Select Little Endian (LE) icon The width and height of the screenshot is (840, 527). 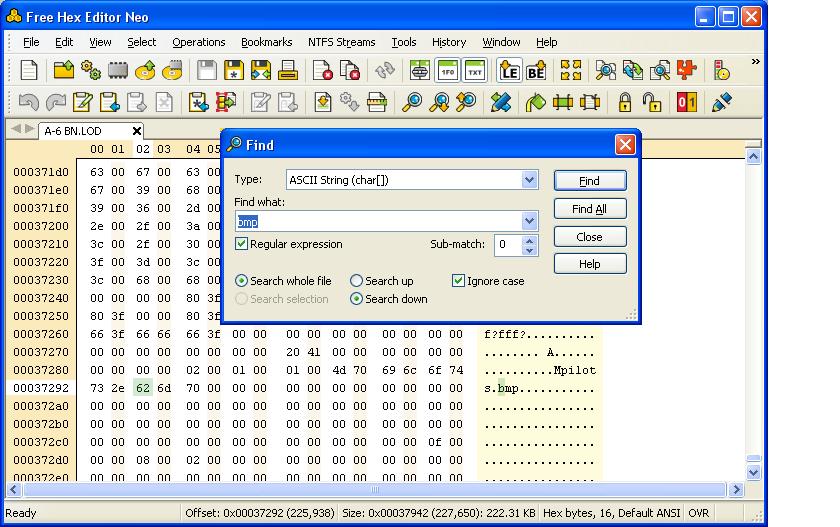point(509,70)
